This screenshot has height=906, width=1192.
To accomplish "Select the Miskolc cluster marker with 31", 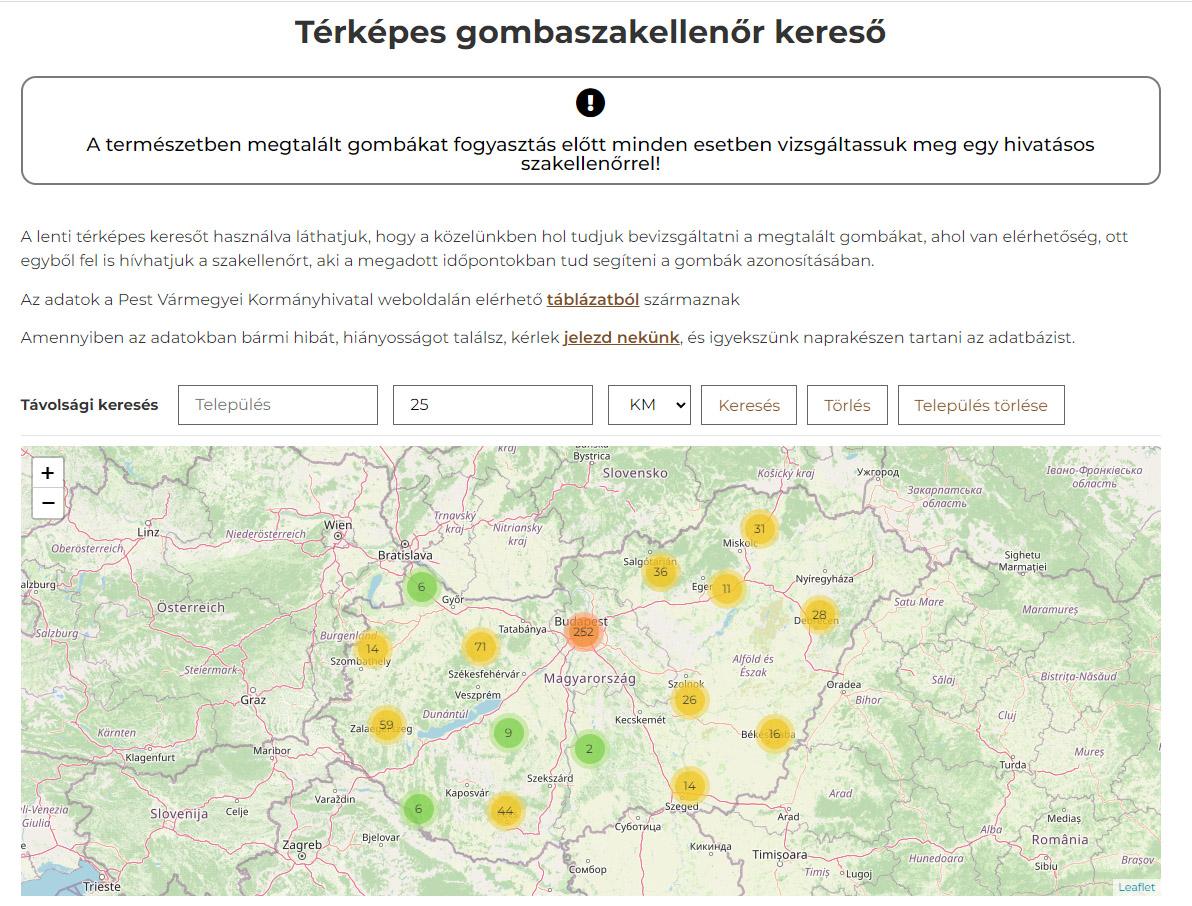I will click(759, 529).
